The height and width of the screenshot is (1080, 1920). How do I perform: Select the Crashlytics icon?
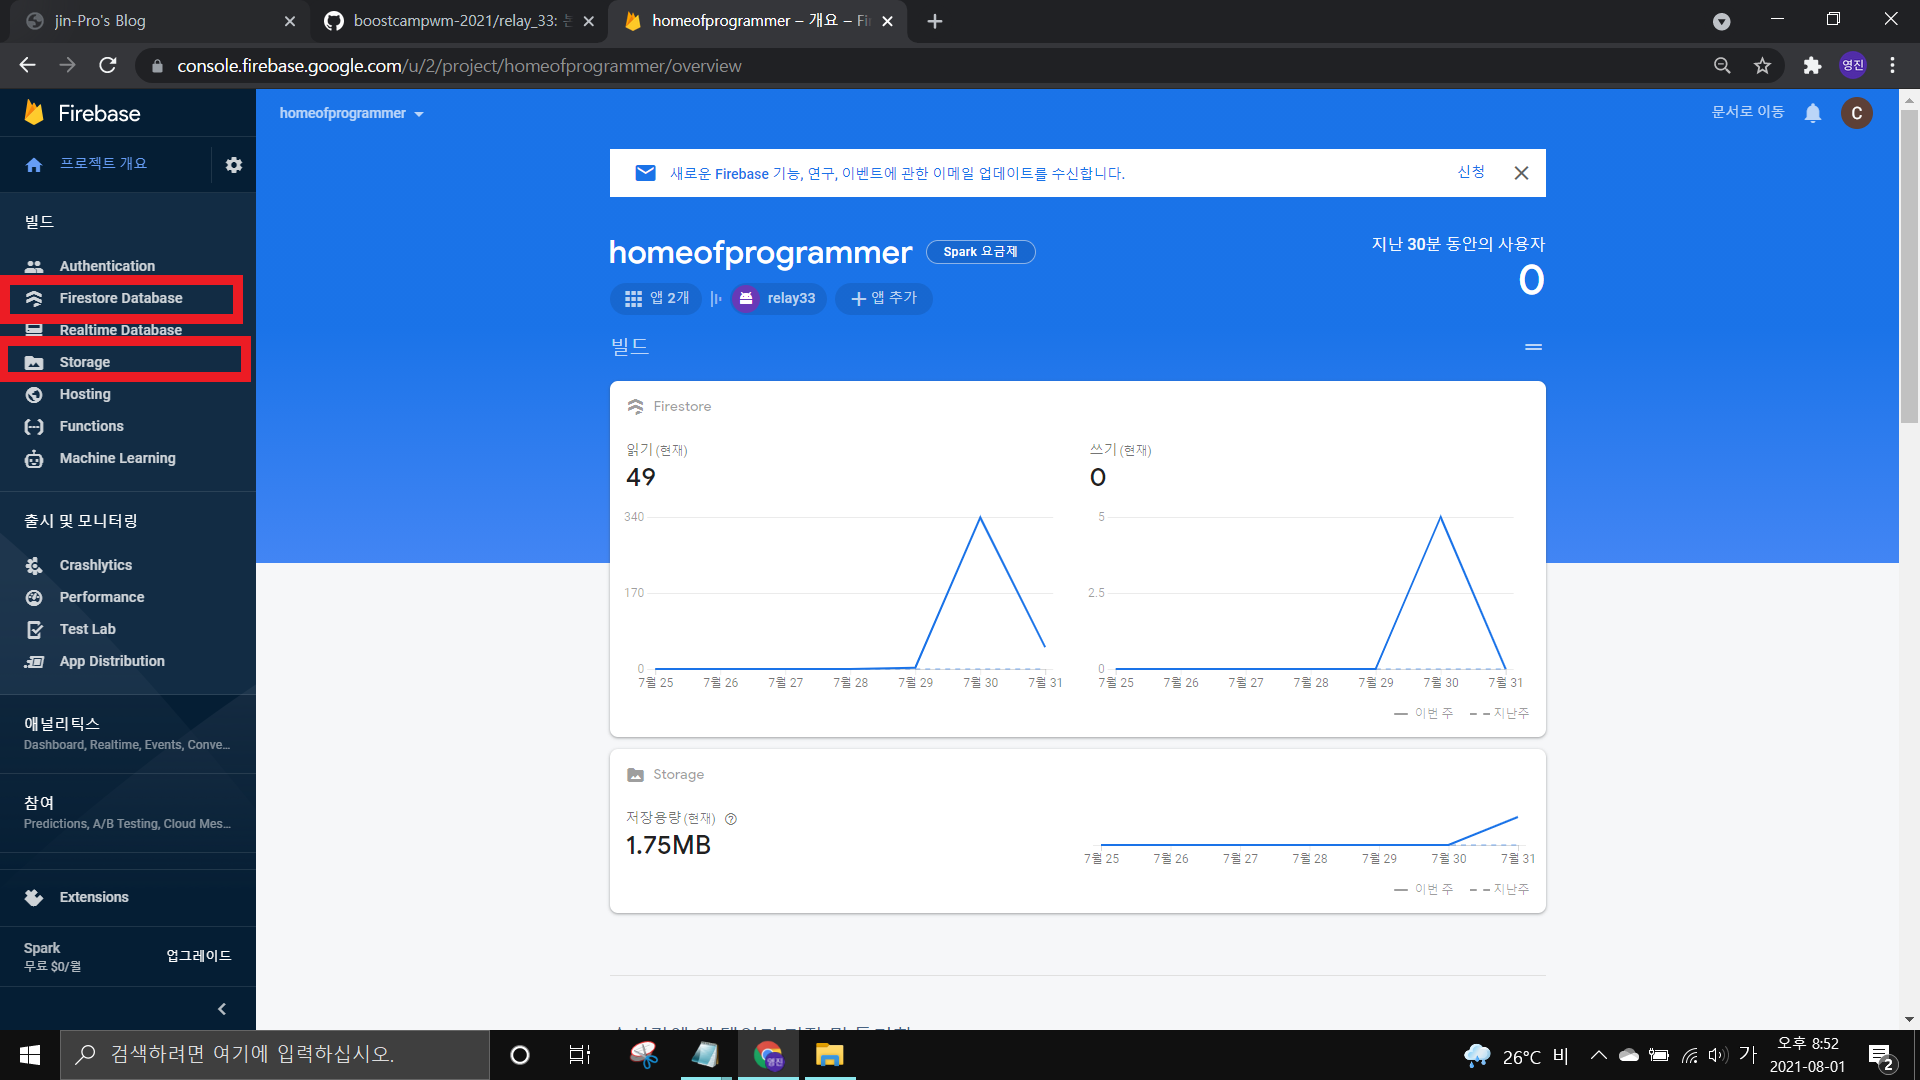tap(34, 565)
